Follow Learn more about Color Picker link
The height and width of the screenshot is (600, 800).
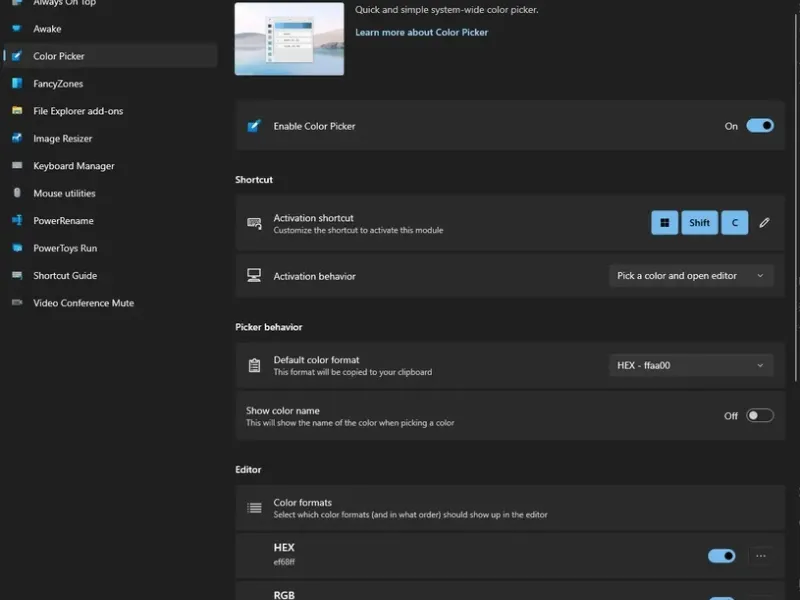421,32
